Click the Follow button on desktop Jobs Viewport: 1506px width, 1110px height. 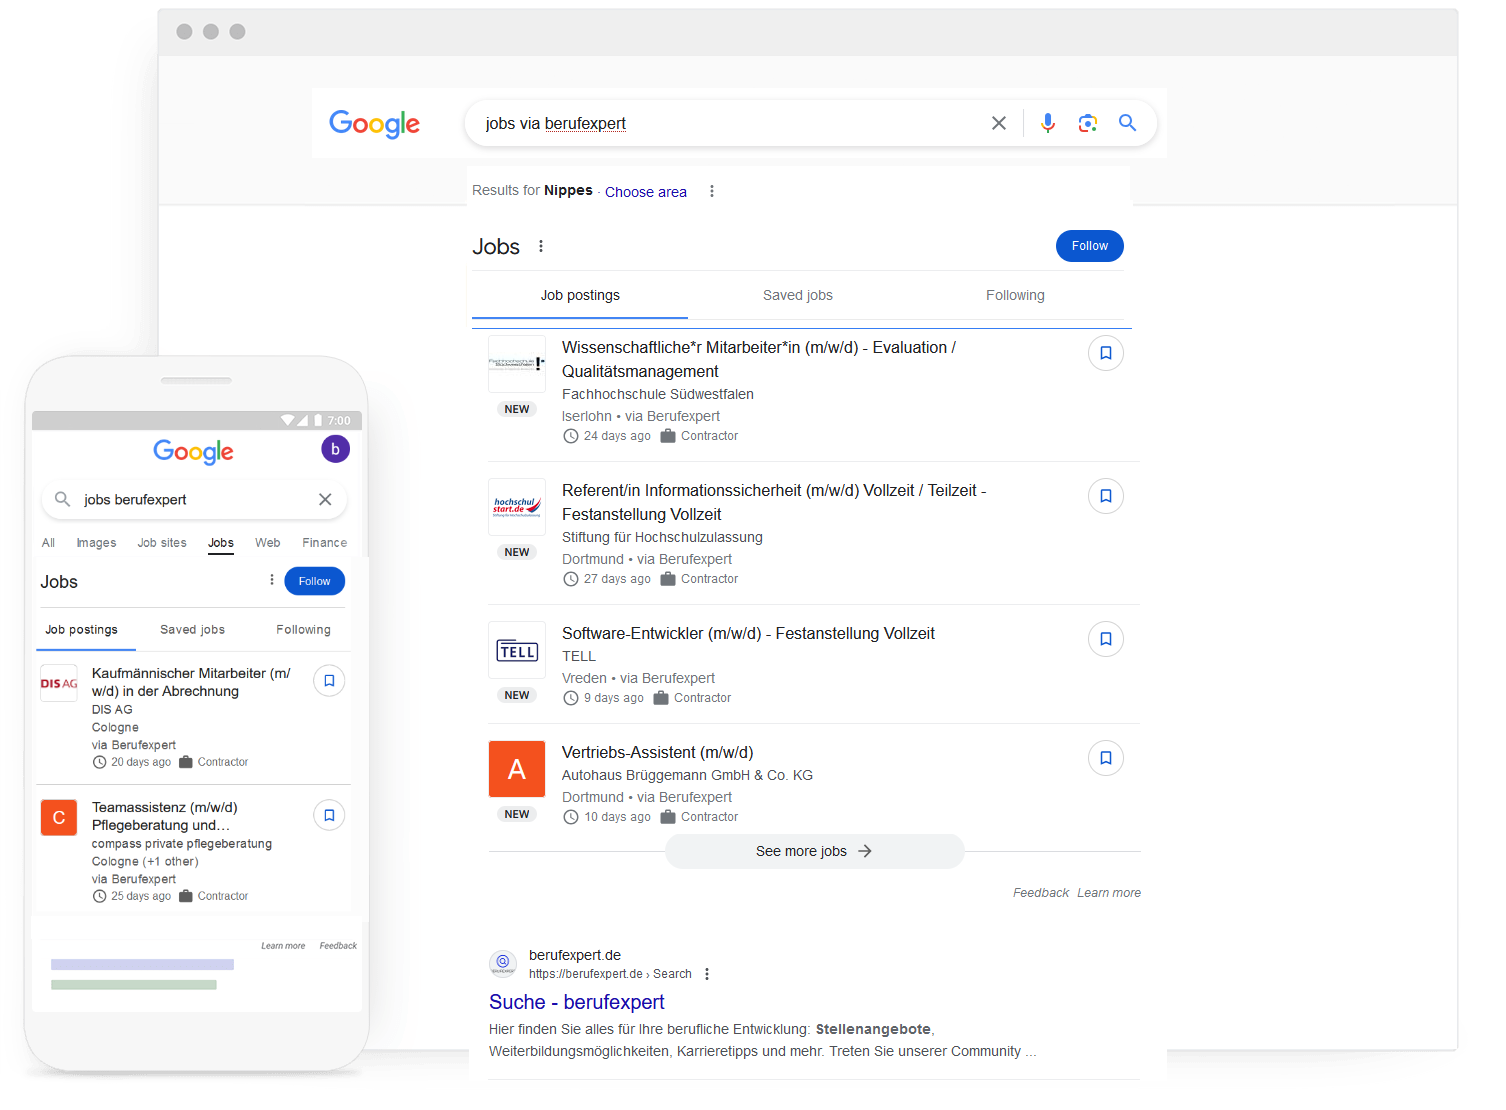click(x=1089, y=246)
